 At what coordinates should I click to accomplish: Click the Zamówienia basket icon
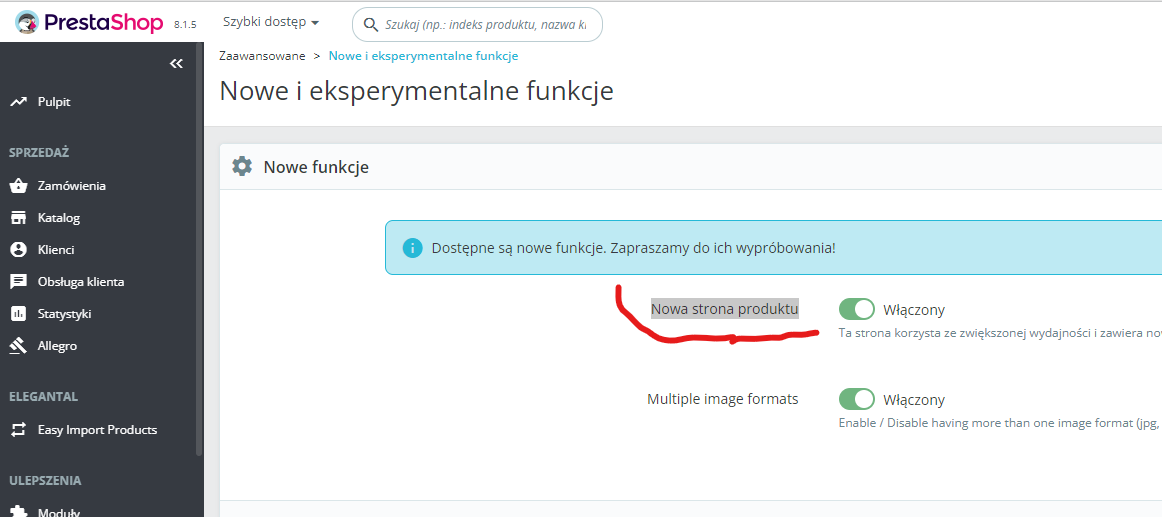point(19,186)
